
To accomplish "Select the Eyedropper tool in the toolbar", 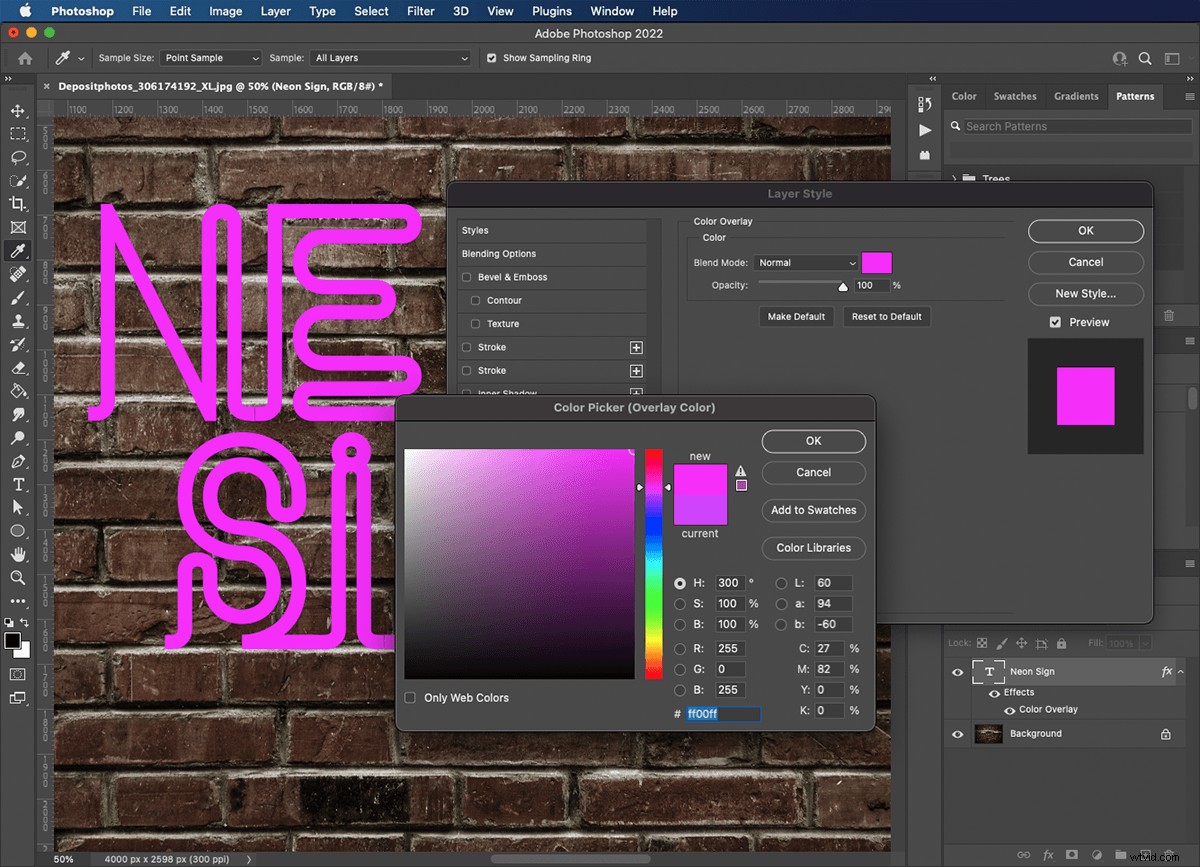I will coord(17,250).
